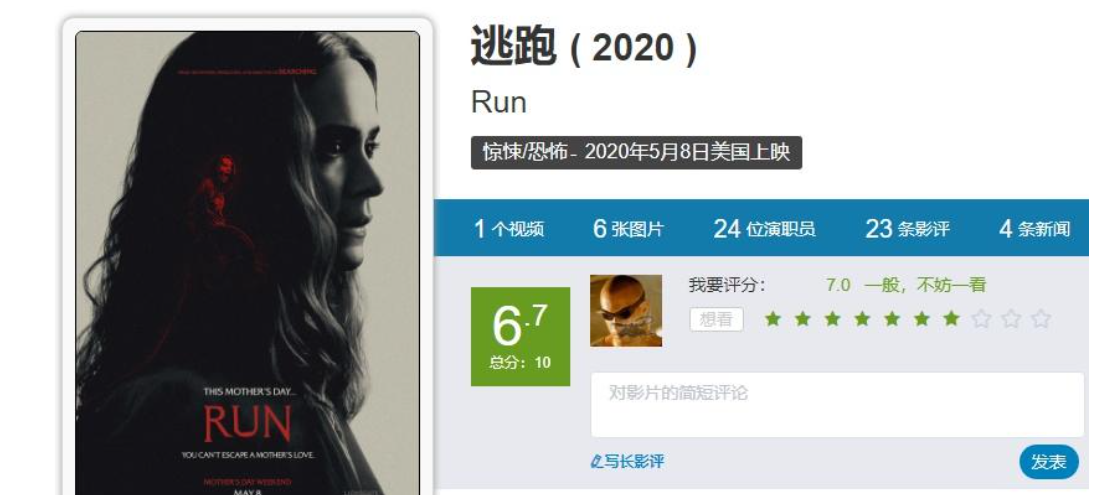Open the 6 张图片 tab
The image size is (1098, 495).
(628, 228)
